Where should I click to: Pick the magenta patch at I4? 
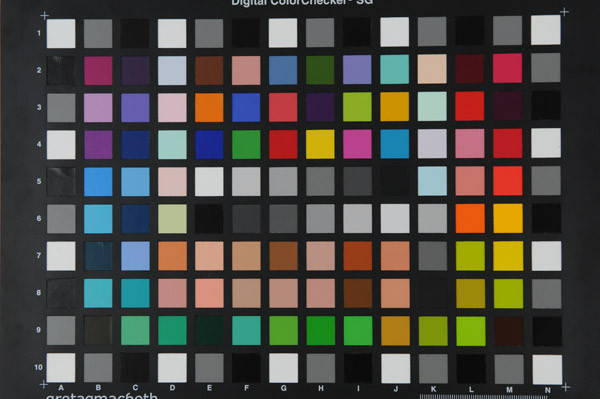[357, 144]
